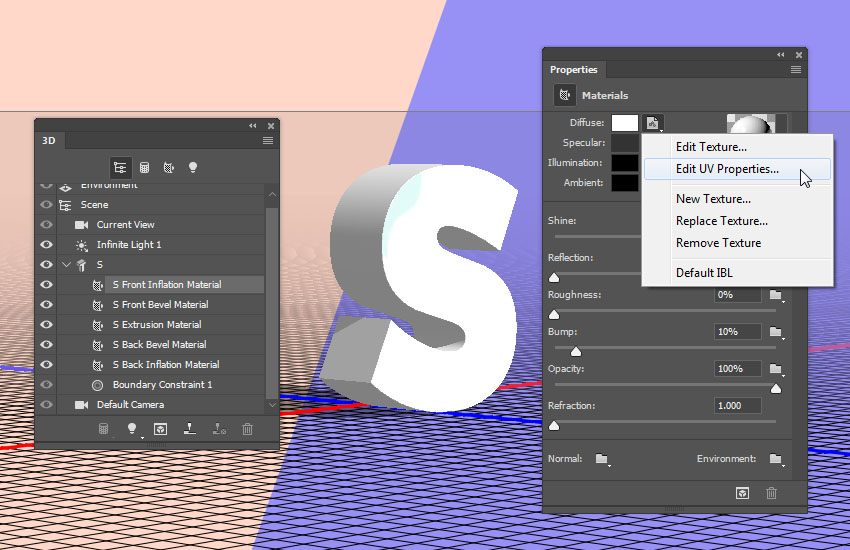Open the Properties panel options menu
This screenshot has width=850, height=550.
tap(796, 70)
